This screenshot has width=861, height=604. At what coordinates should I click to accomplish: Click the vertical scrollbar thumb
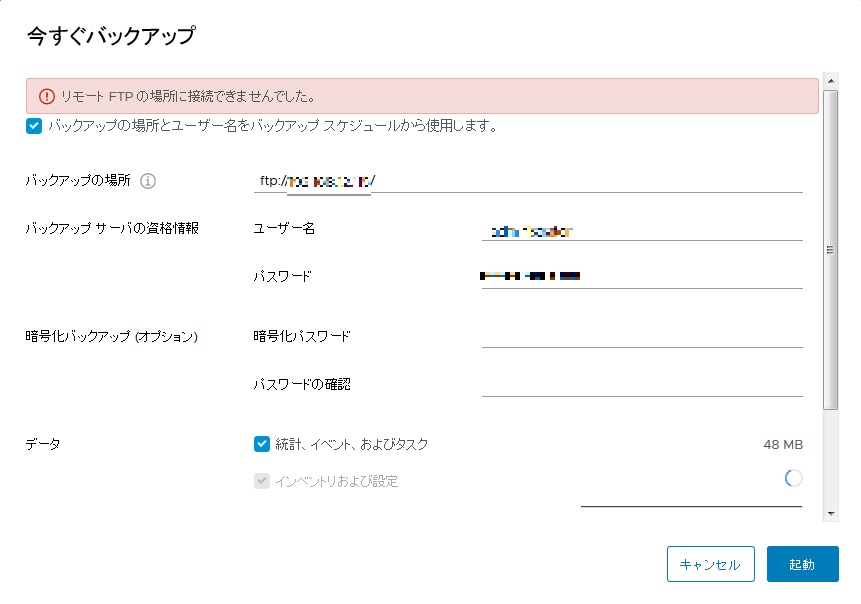[x=829, y=250]
